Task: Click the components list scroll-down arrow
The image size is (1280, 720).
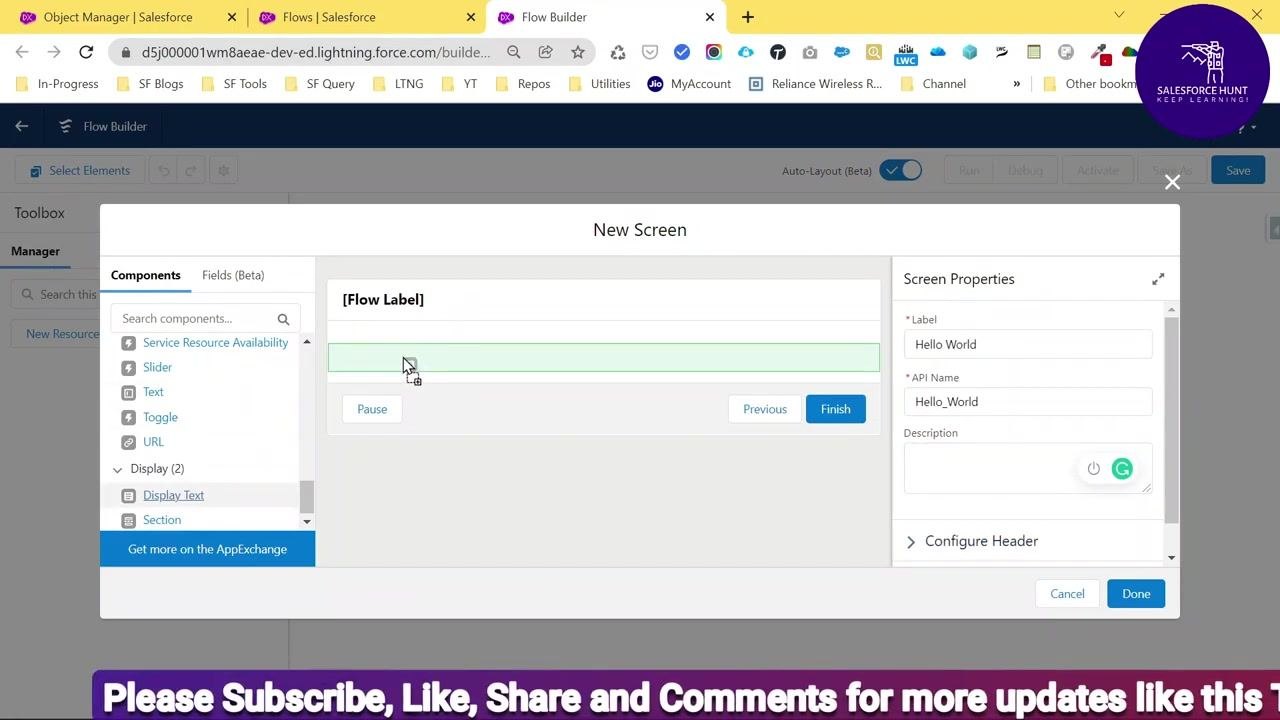Action: (307, 521)
